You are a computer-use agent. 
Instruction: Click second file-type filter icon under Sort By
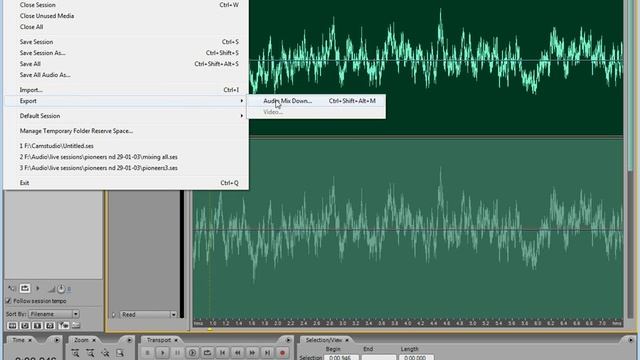[x=25, y=326]
